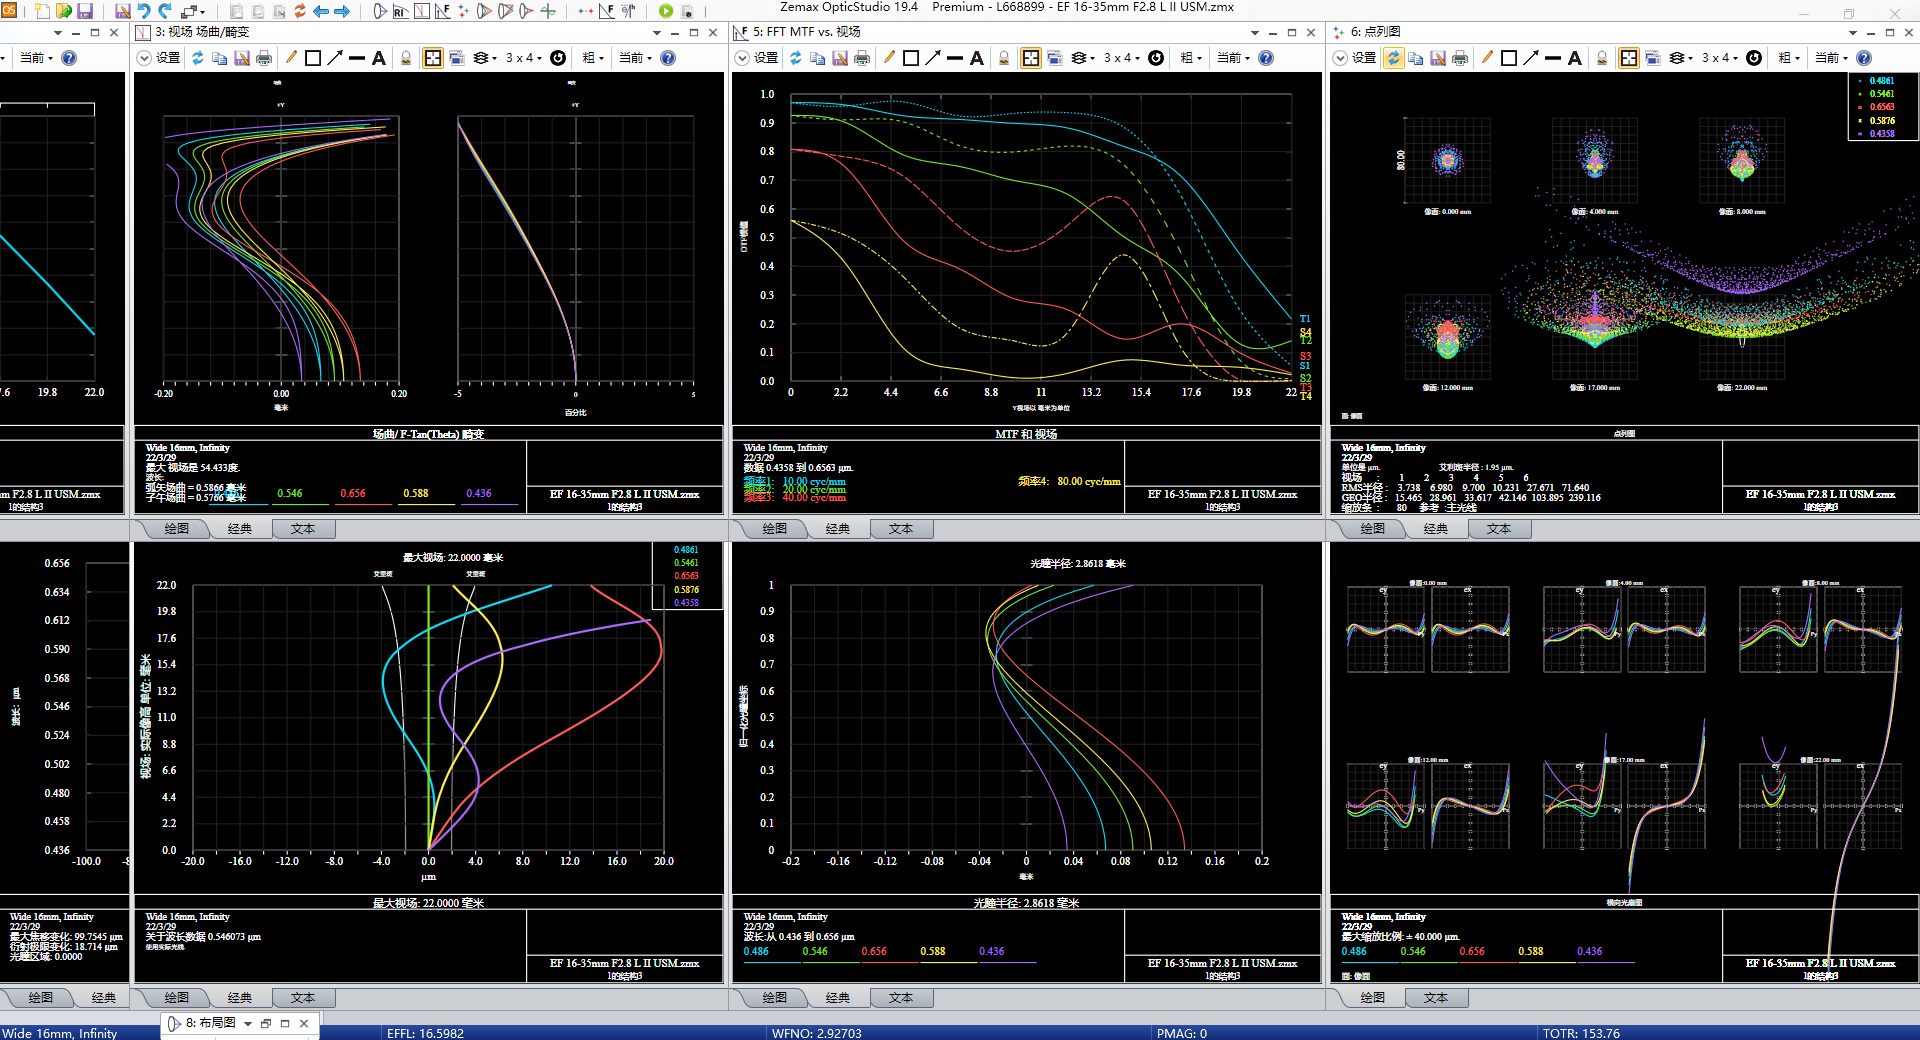Click the Undo arrow in main toolbar
This screenshot has width=1920, height=1040.
[x=144, y=11]
